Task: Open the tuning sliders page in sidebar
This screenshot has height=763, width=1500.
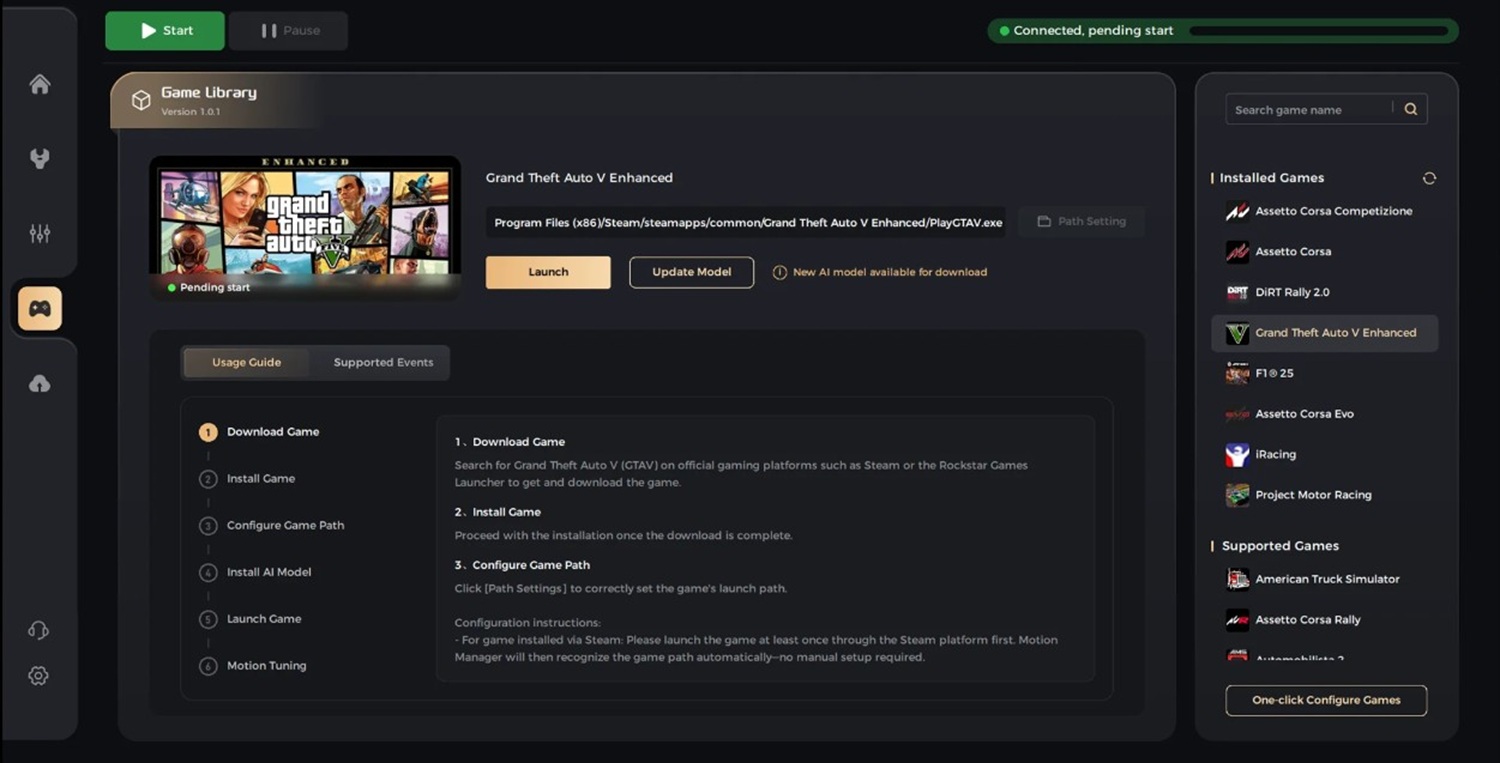Action: coord(40,233)
